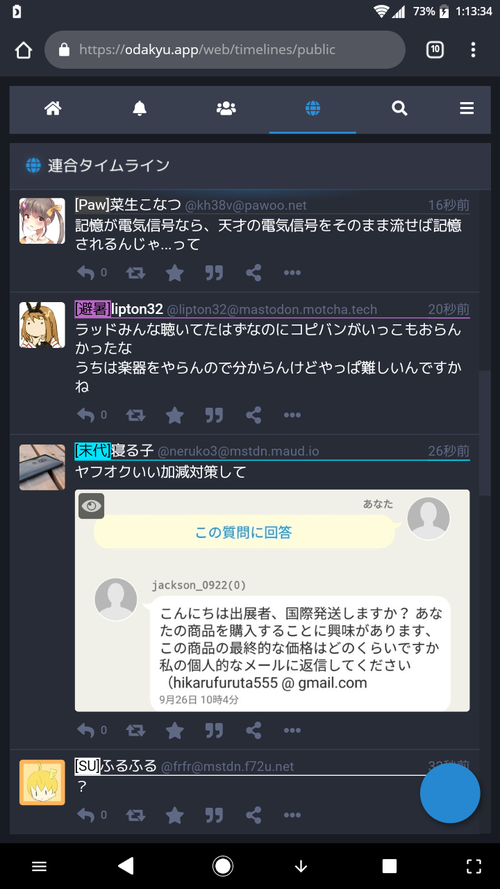Open the local timeline people icon

coord(226,108)
